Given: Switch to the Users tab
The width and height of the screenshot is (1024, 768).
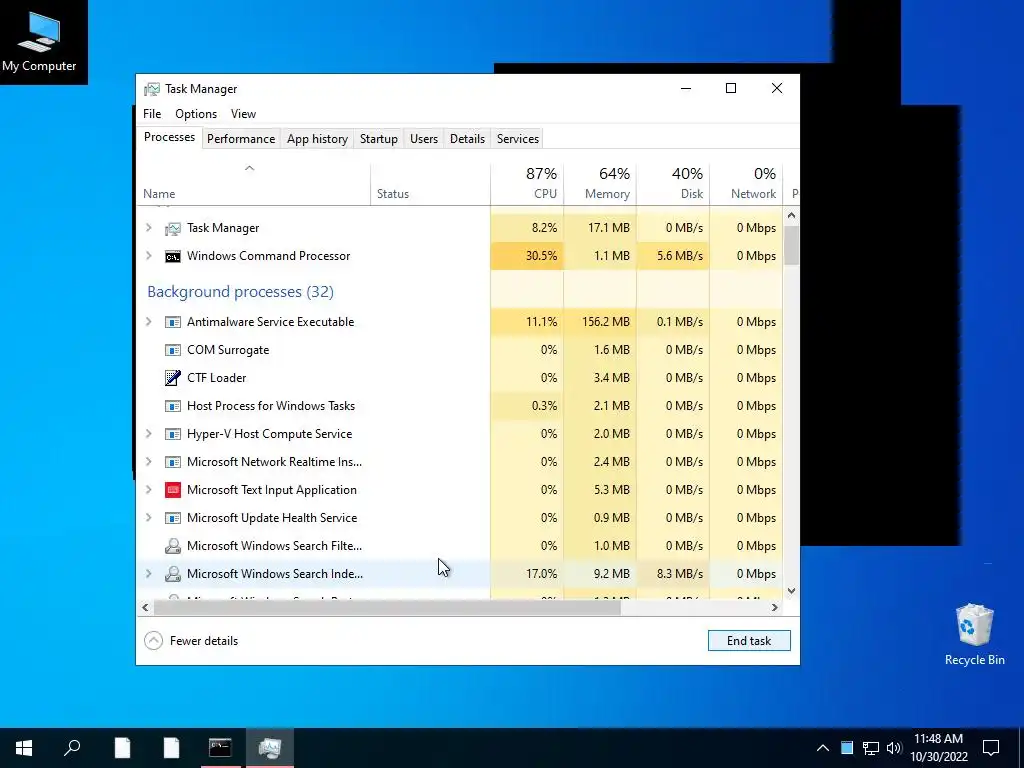Looking at the screenshot, I should click(424, 139).
